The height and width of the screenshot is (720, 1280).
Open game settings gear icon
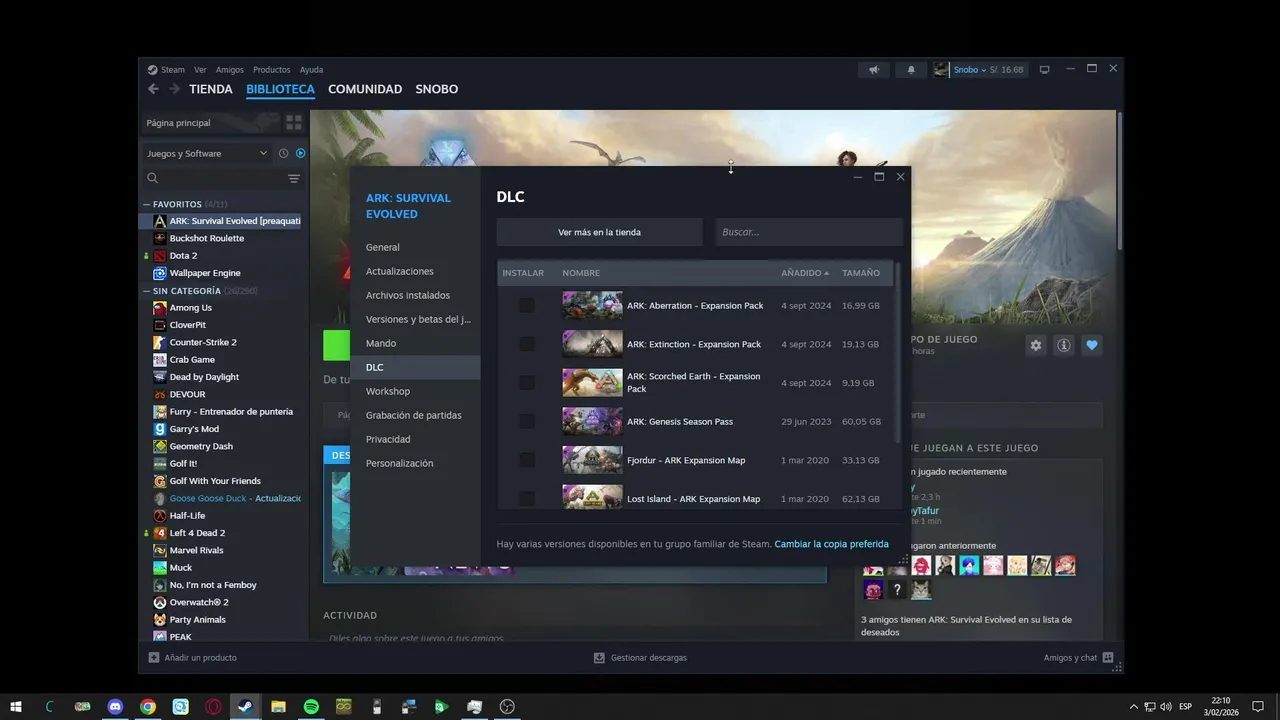(x=1036, y=345)
